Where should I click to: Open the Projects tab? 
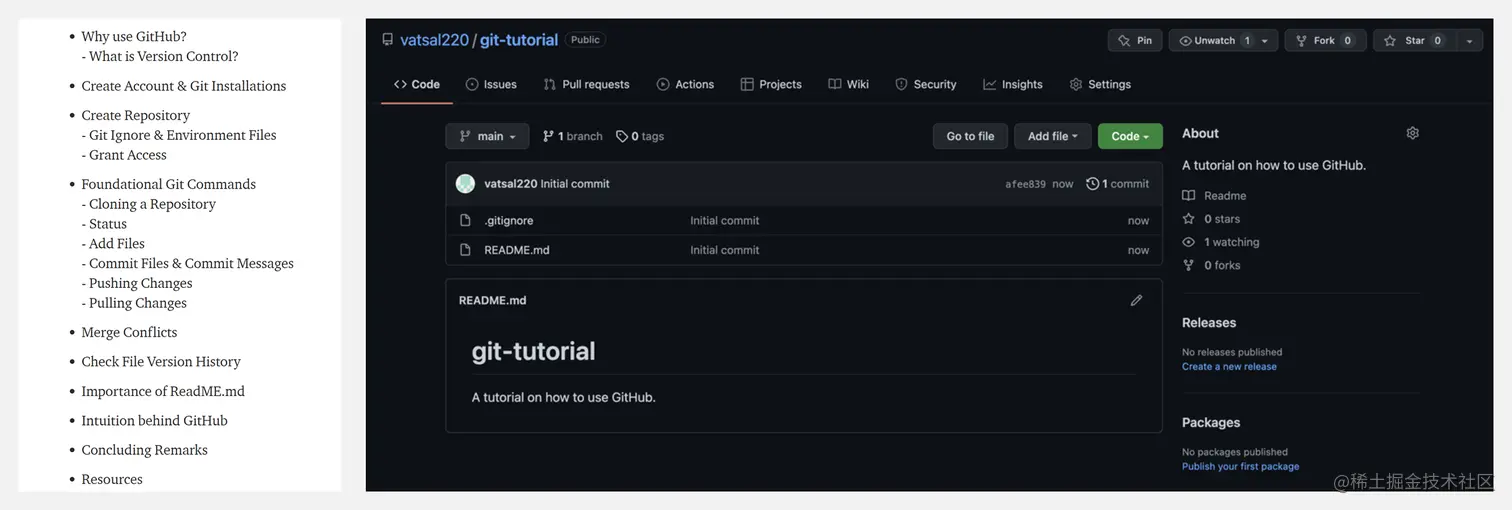point(771,84)
